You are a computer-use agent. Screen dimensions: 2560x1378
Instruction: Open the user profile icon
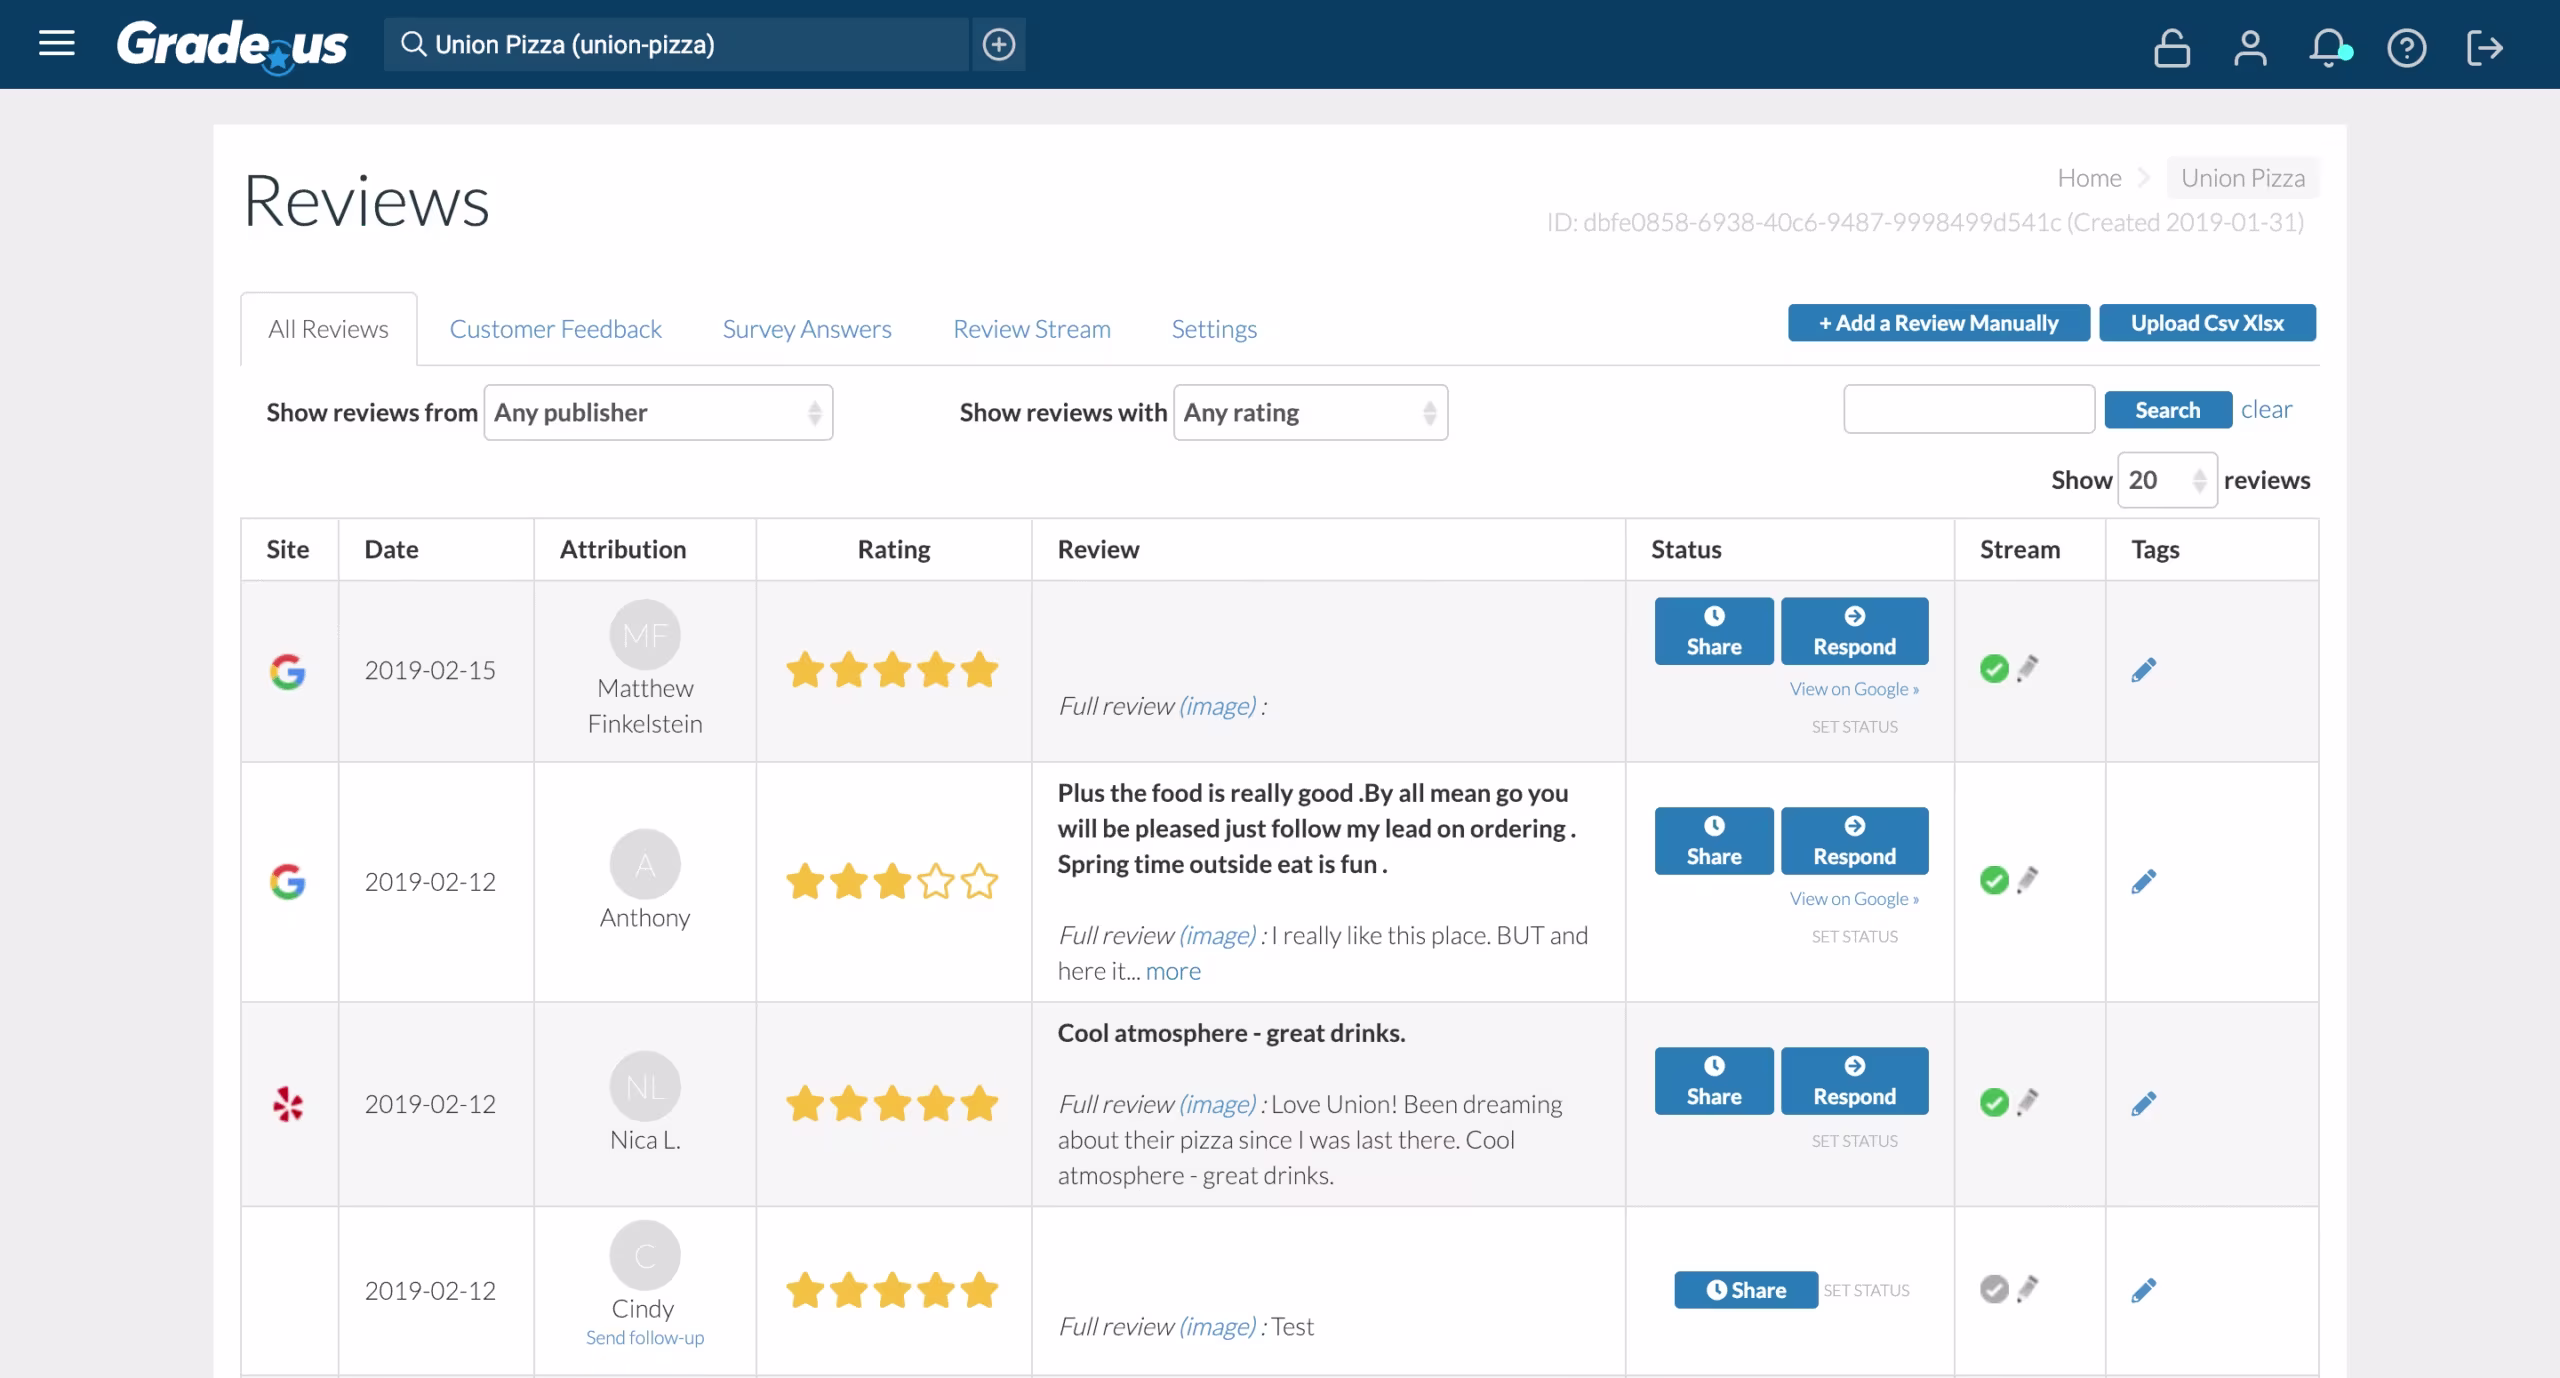[2250, 46]
